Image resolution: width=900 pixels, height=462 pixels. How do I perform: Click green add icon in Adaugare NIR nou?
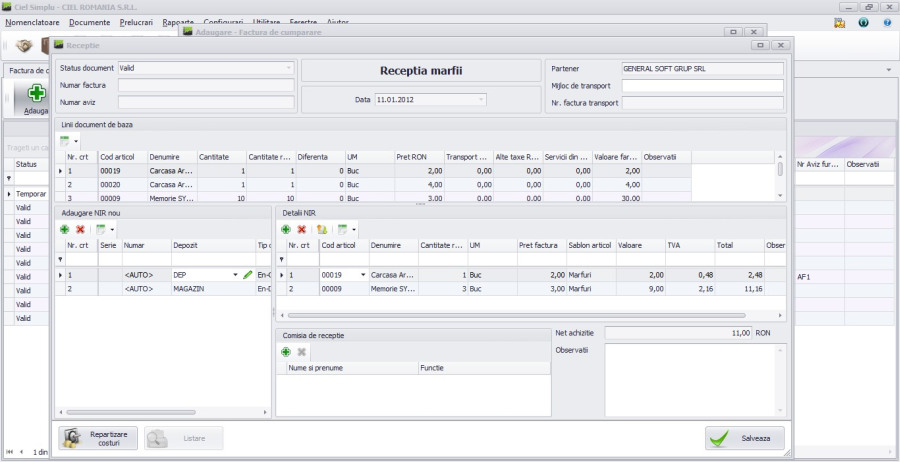click(x=65, y=229)
